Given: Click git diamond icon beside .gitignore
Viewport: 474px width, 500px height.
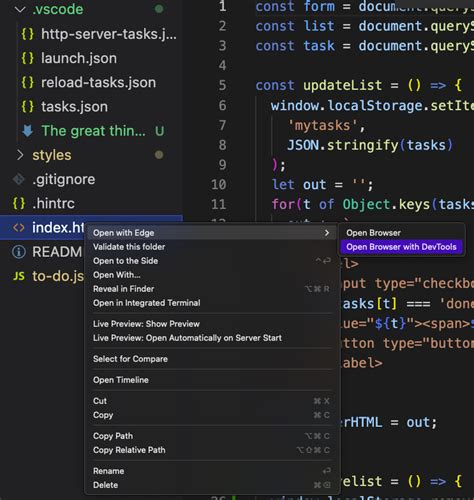Looking at the screenshot, I should pos(19,179).
